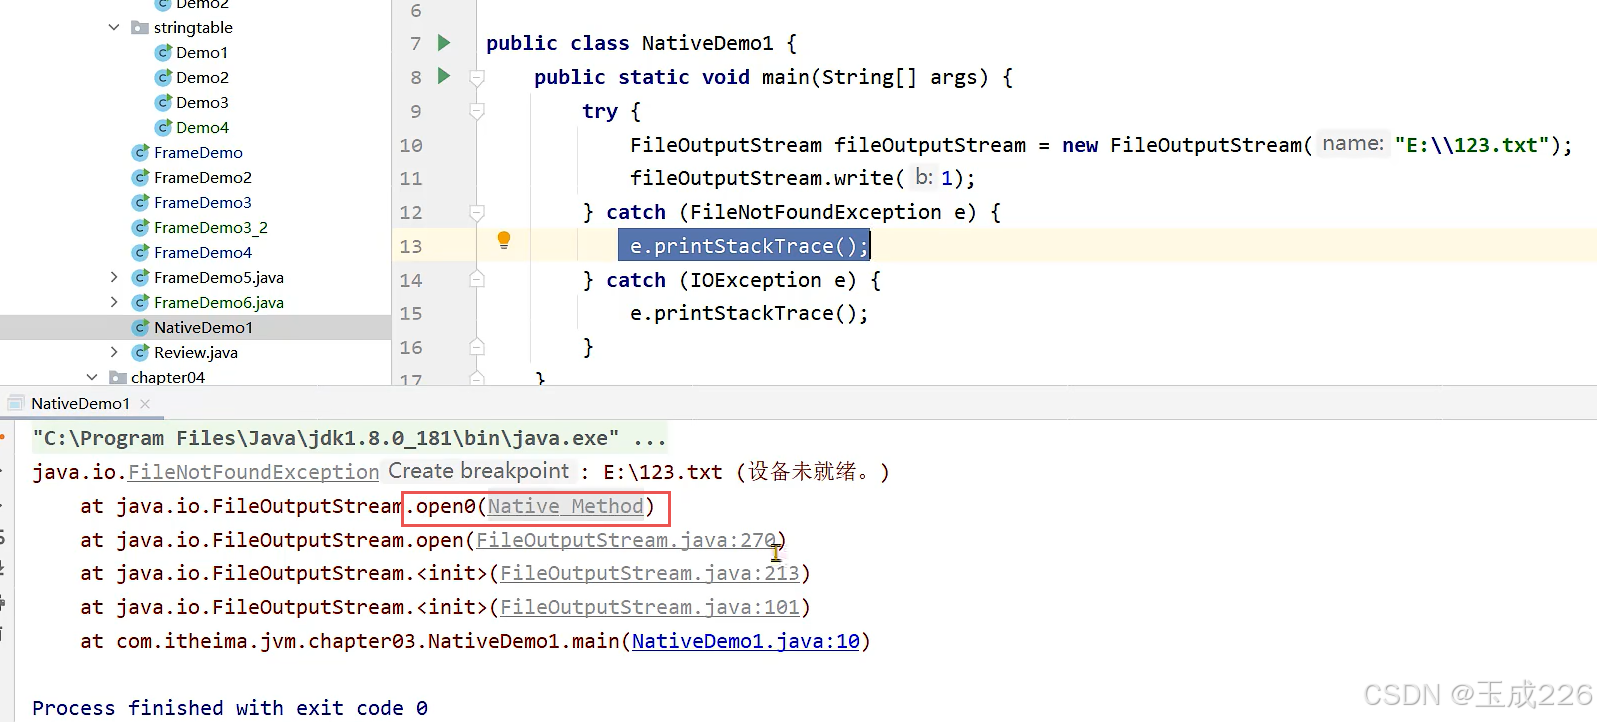The height and width of the screenshot is (722, 1597).
Task: Switch to NativeDemo1 run tab
Action: [80, 403]
